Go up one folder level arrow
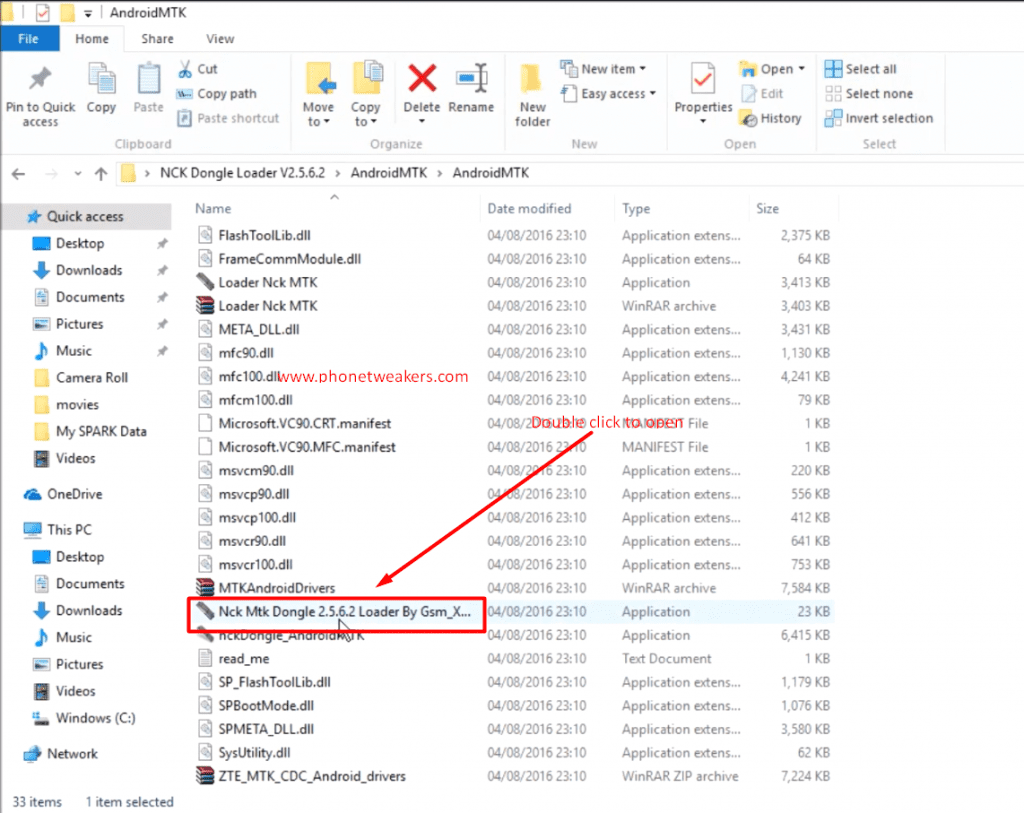This screenshot has width=1024, height=813. (101, 174)
